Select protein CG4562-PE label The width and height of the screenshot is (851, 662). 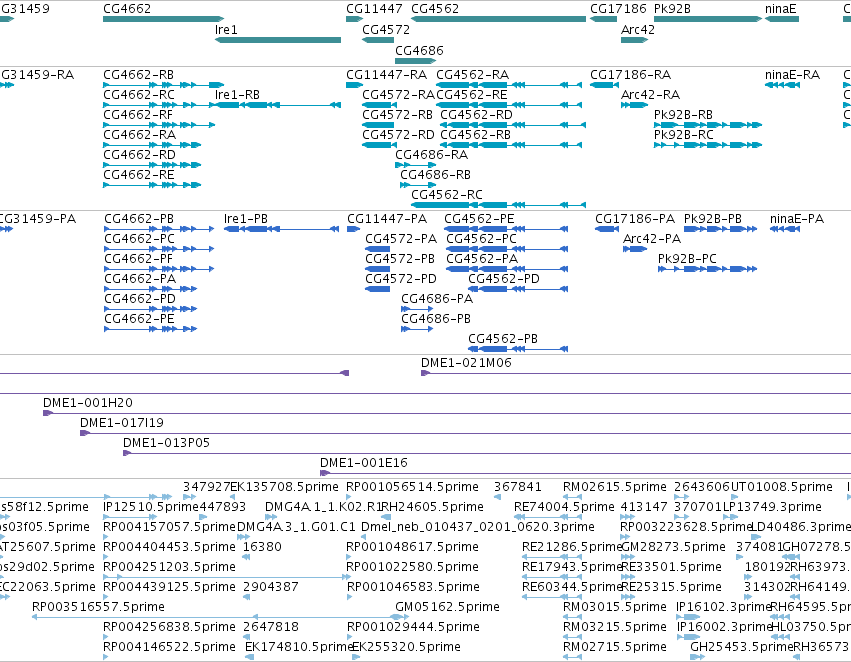[x=479, y=219]
